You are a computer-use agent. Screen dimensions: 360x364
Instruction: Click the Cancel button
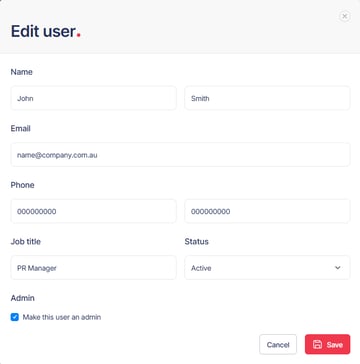pyautogui.click(x=278, y=344)
